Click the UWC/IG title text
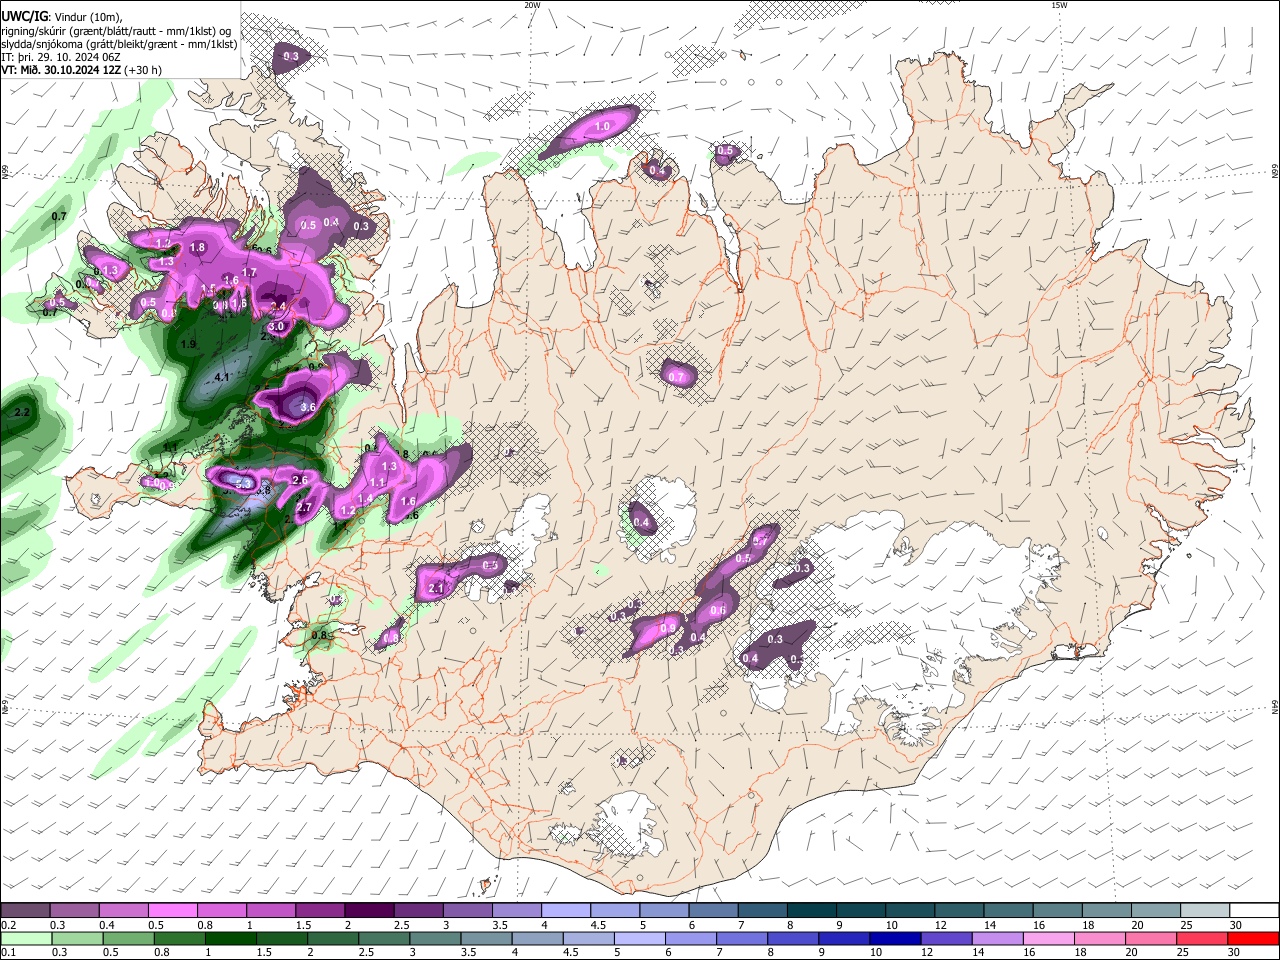Screen dimensions: 1280x960 [x=24, y=16]
